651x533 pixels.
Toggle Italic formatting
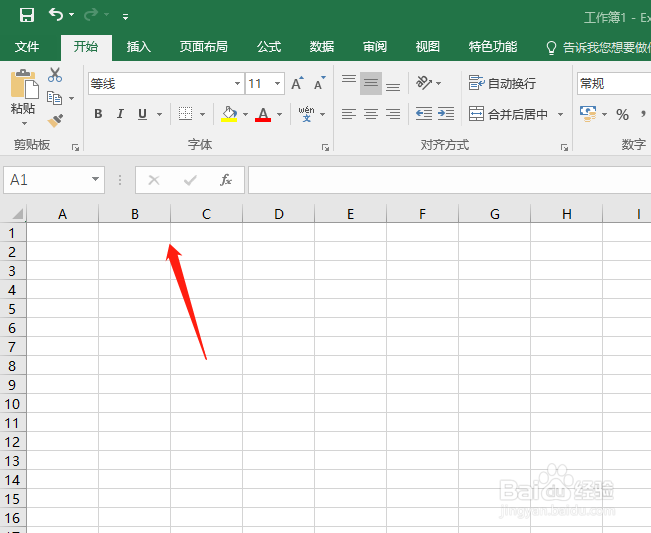coord(120,114)
